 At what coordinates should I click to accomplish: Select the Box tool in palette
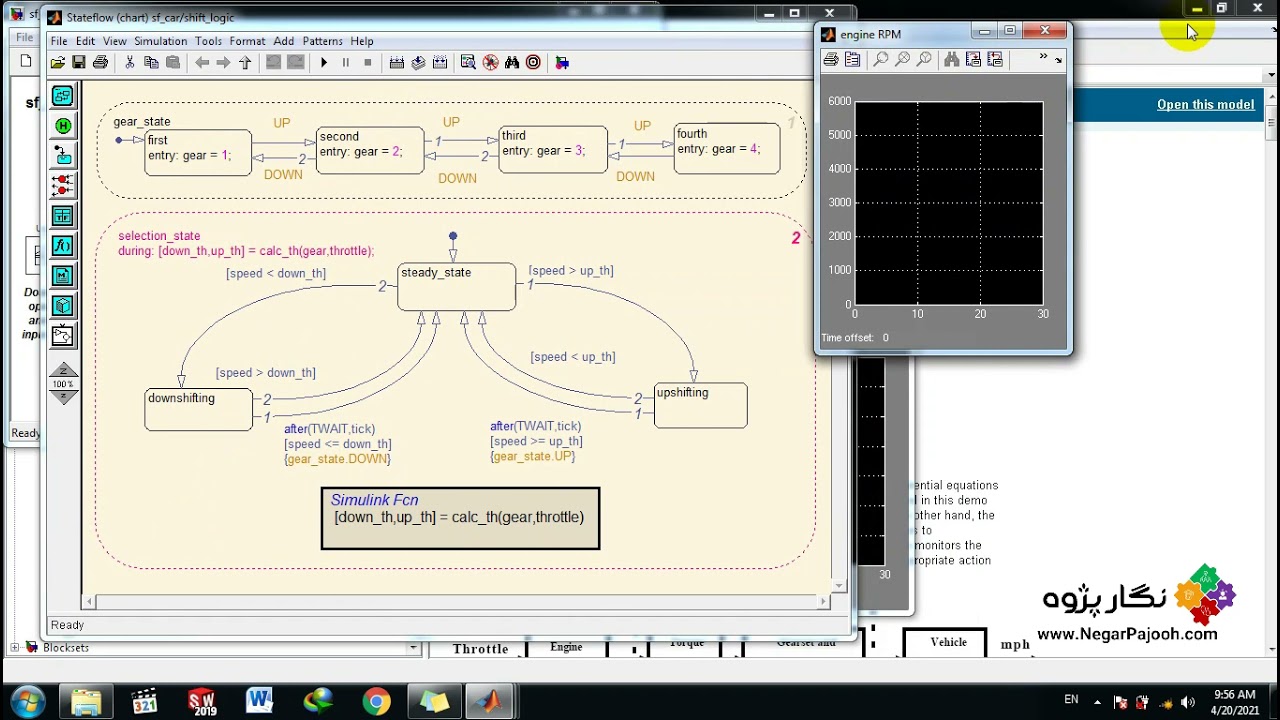pyautogui.click(x=62, y=306)
